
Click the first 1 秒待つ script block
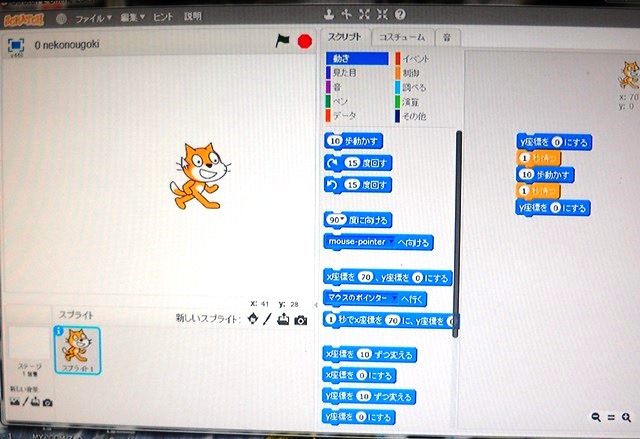click(x=539, y=158)
